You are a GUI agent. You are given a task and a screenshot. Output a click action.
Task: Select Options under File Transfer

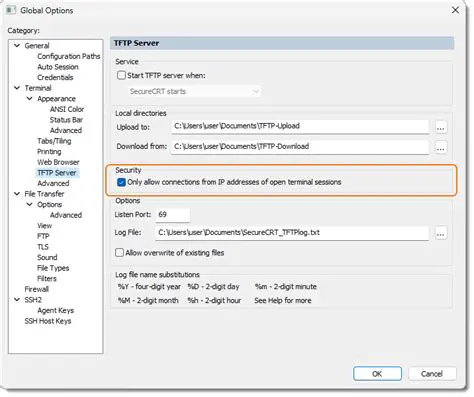point(49,205)
